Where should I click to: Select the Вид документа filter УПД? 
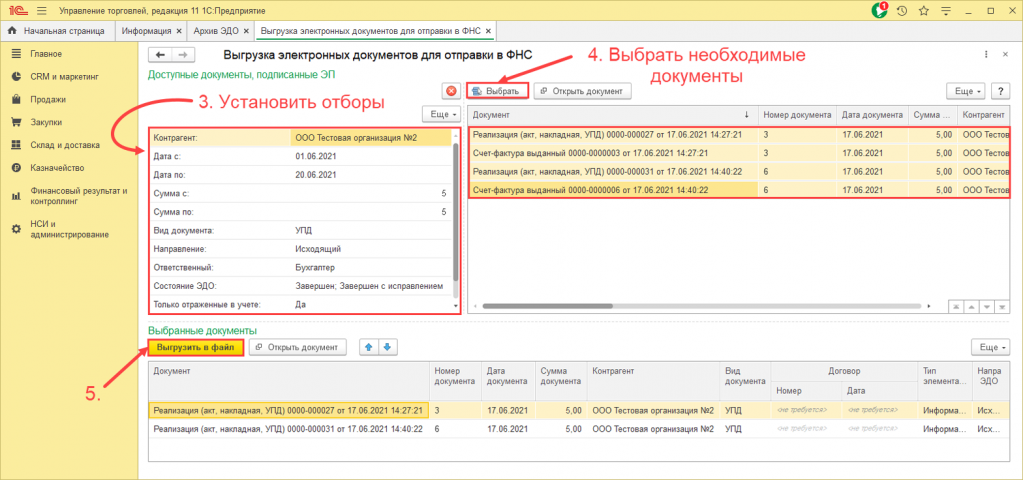point(370,231)
